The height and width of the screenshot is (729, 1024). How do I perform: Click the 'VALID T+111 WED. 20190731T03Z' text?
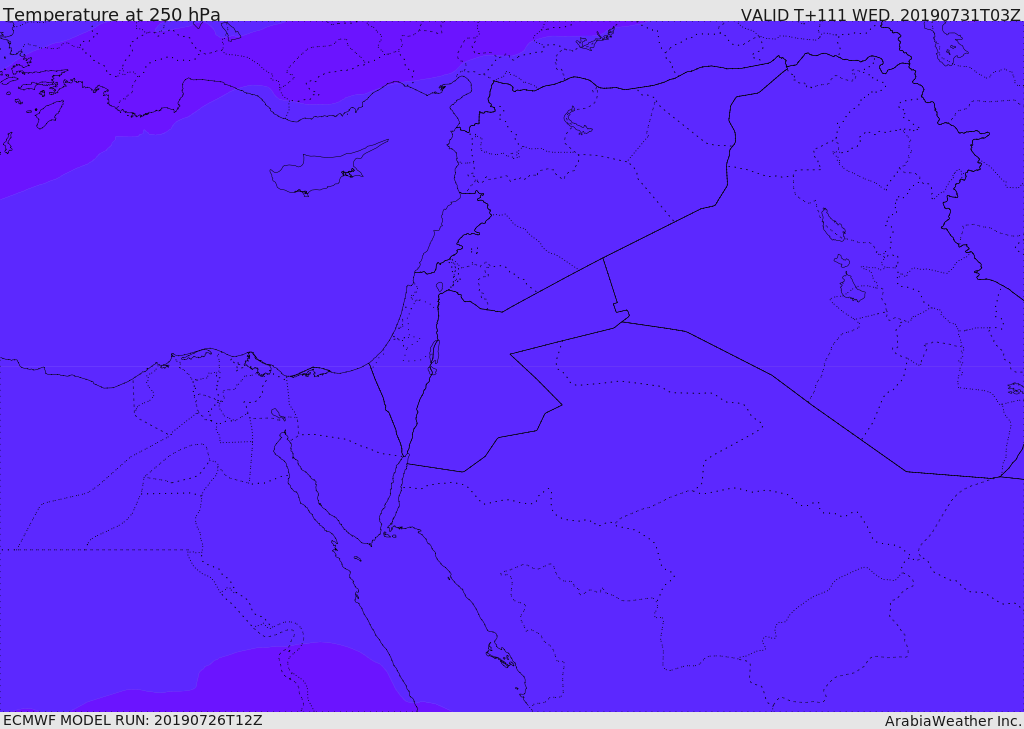[x=880, y=14]
